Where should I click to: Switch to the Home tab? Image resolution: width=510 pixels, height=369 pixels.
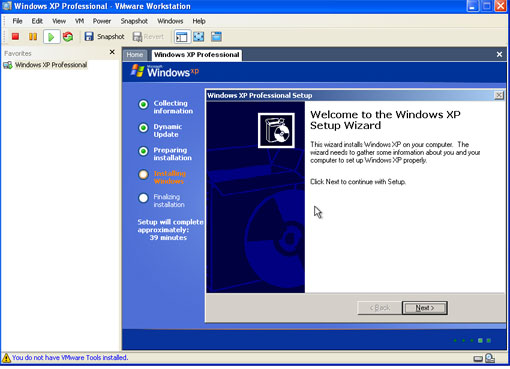[x=135, y=55]
